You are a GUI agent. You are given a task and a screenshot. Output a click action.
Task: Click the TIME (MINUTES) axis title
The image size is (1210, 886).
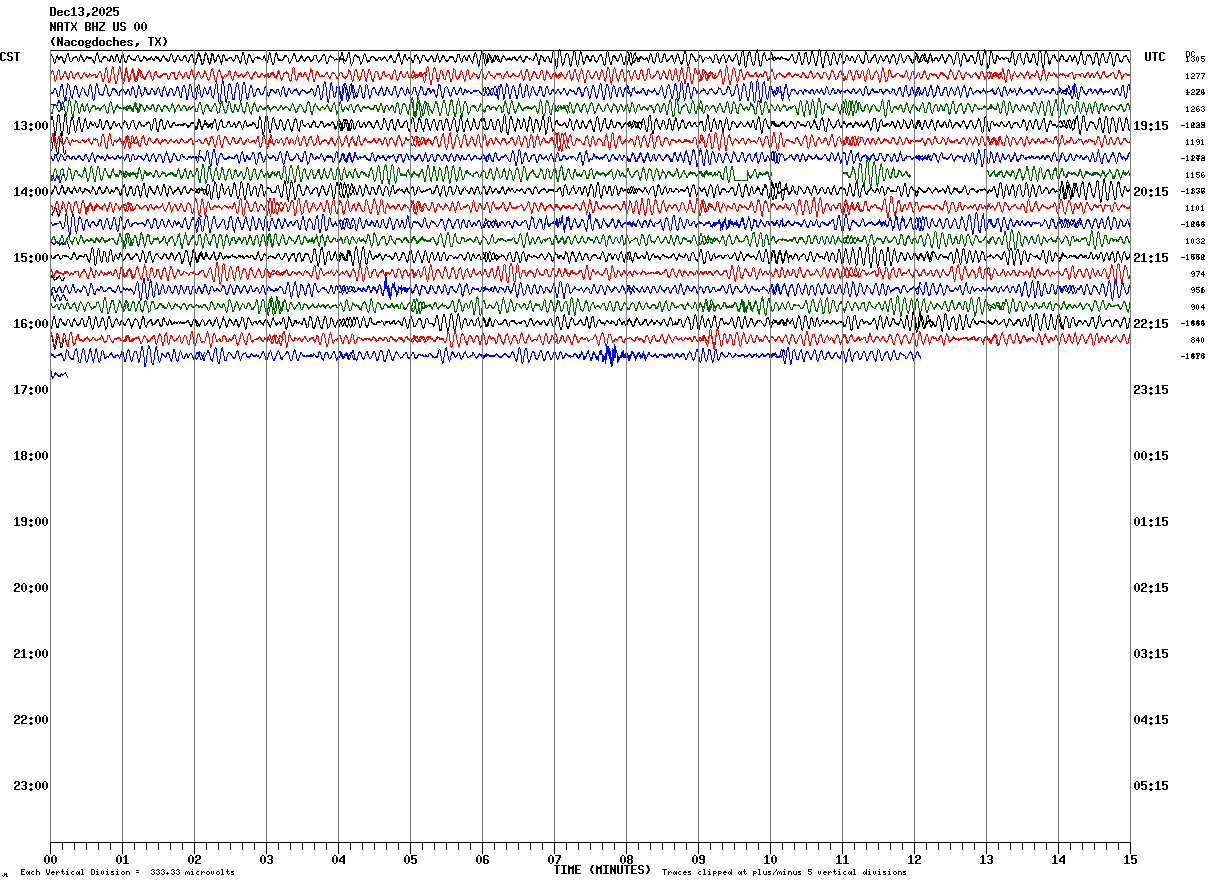602,870
